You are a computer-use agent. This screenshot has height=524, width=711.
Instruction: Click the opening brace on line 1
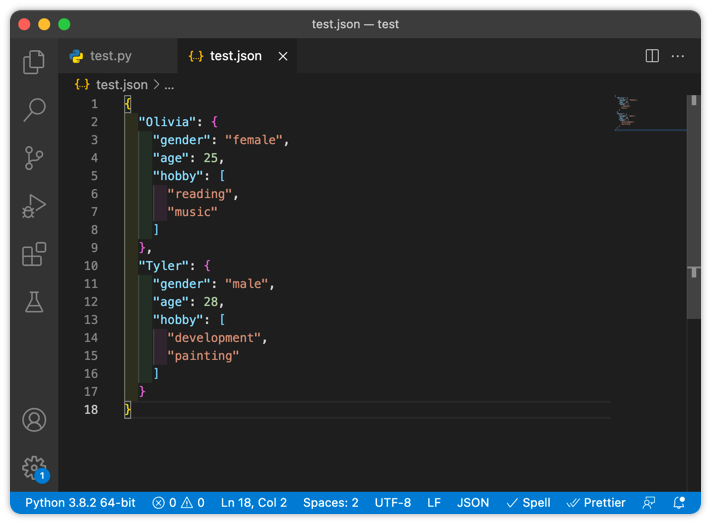click(x=127, y=104)
